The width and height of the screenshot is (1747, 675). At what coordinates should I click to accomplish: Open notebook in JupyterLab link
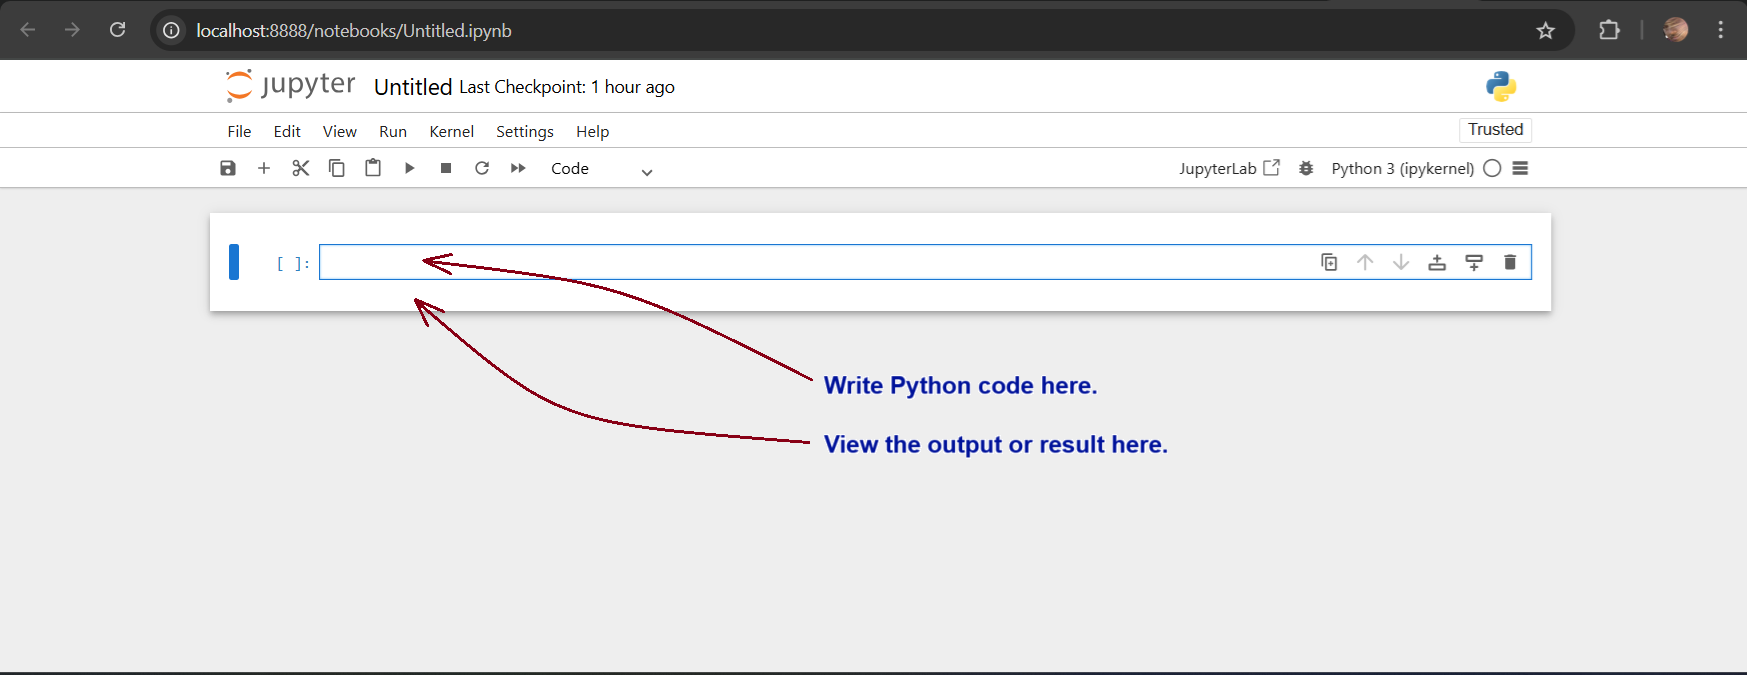pos(1228,168)
